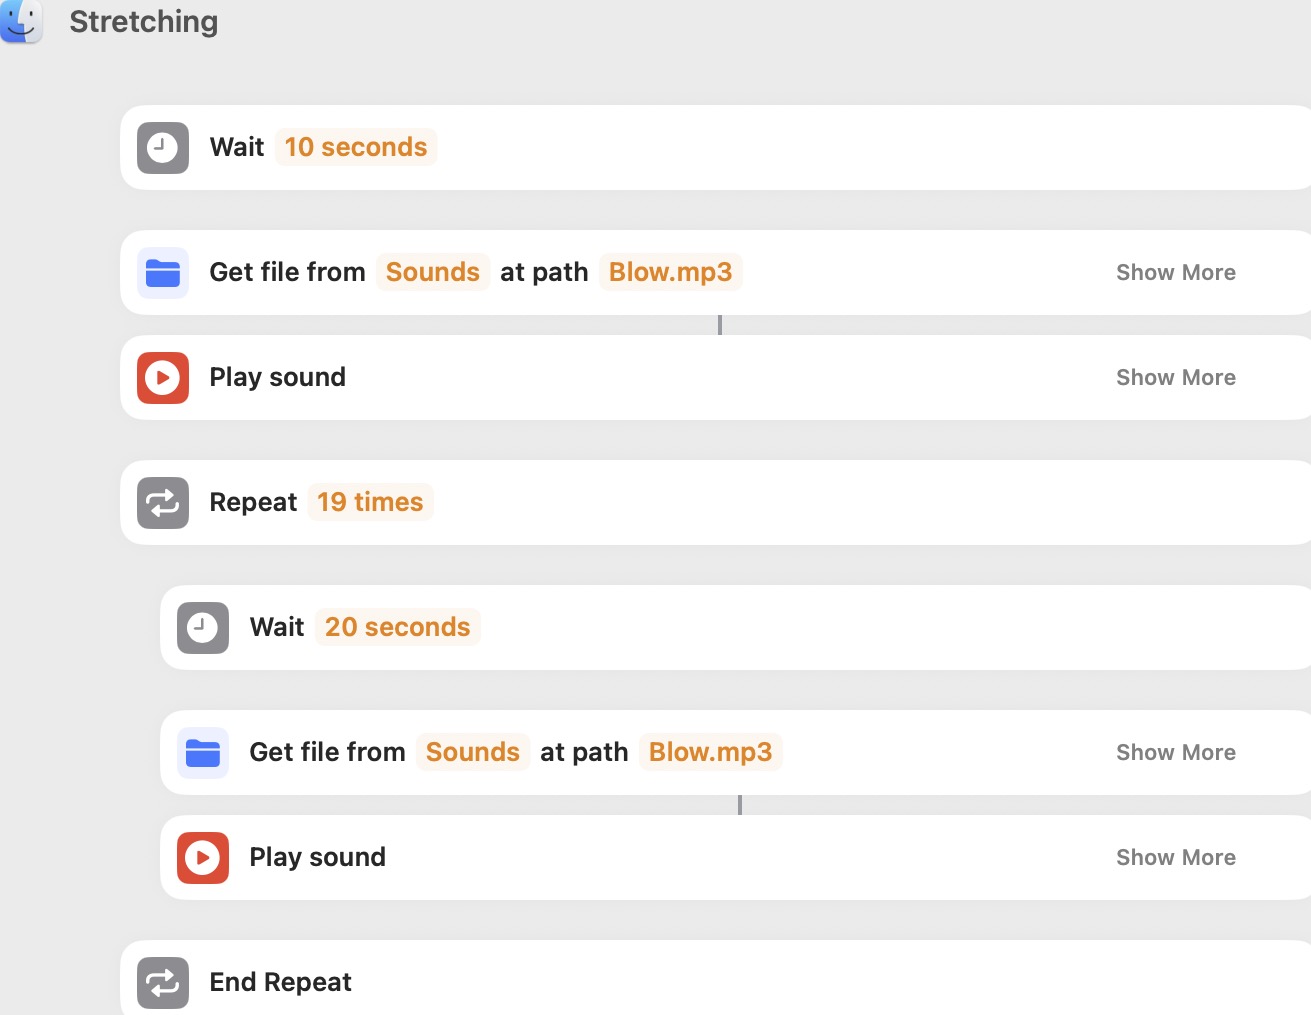Expand Show More on nested Get file action
The image size is (1311, 1015).
1175,753
